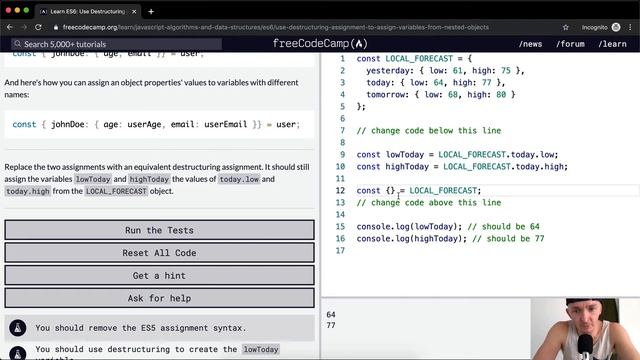Image resolution: width=640 pixels, height=360 pixels.
Task: Click line 12 'const {} = LOCAL_FORECAST;'
Action: pos(419,191)
